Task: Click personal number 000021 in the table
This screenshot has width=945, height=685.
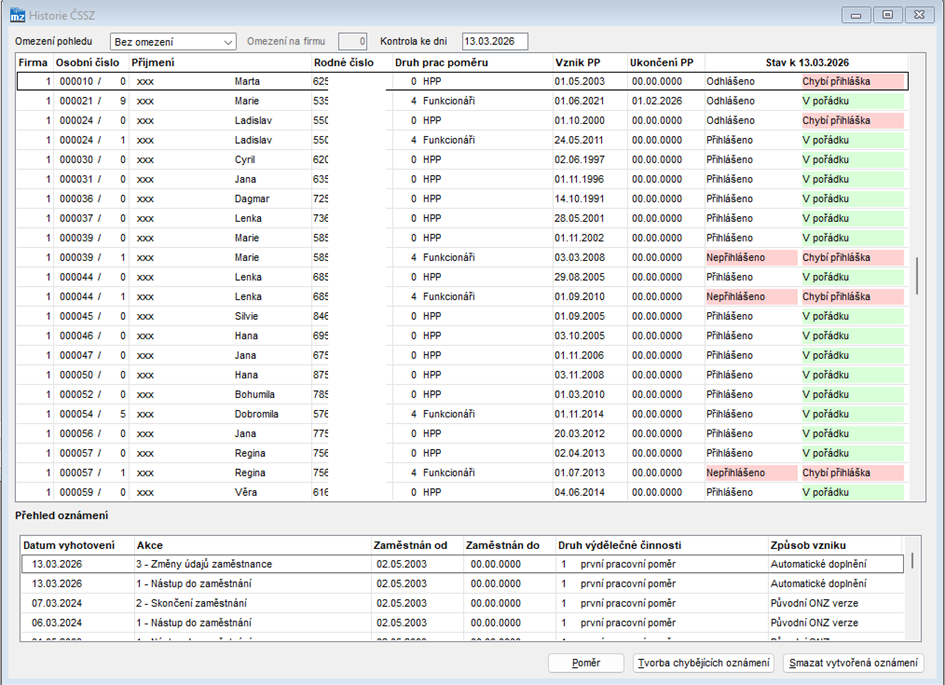Action: [x=76, y=101]
